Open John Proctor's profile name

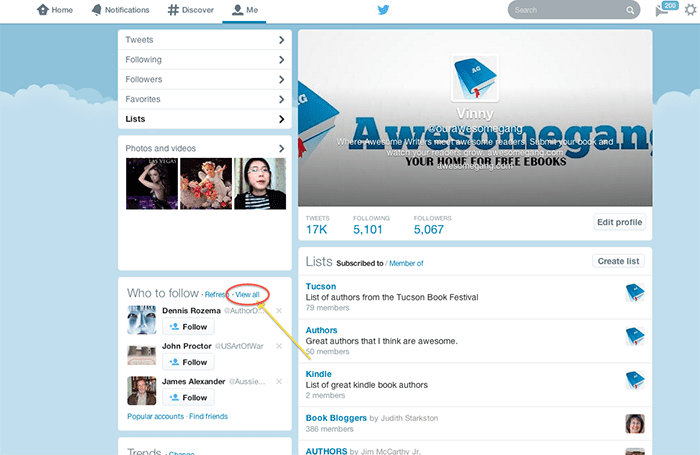[187, 346]
